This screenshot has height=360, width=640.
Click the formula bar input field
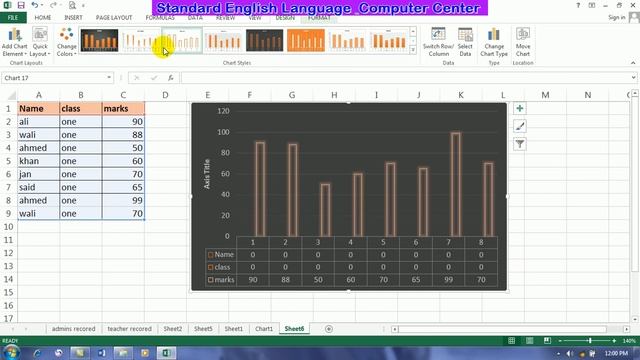pos(405,78)
